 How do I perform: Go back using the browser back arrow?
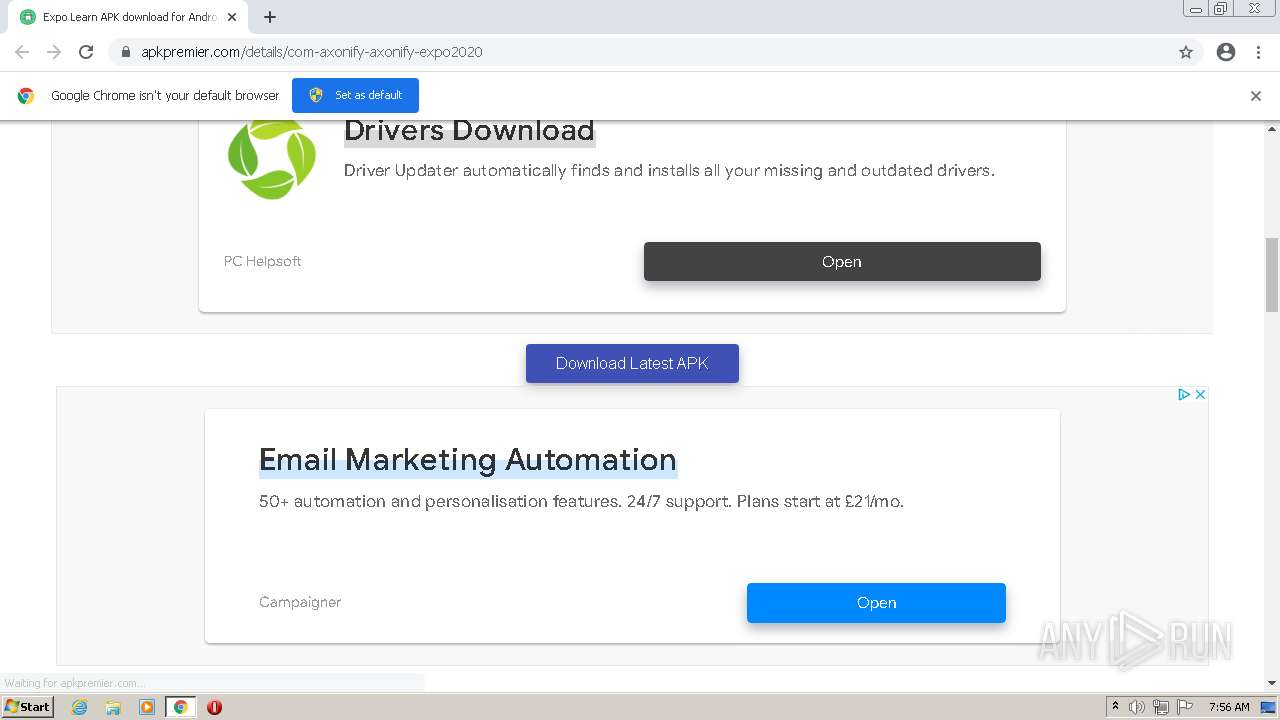22,52
